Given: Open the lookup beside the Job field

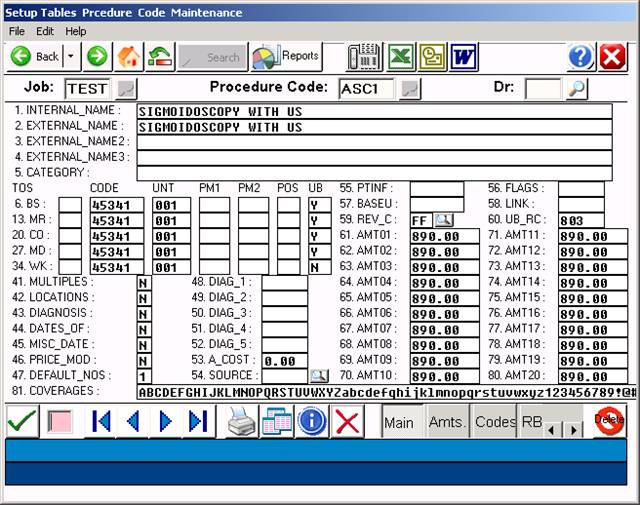Looking at the screenshot, I should coord(127,90).
